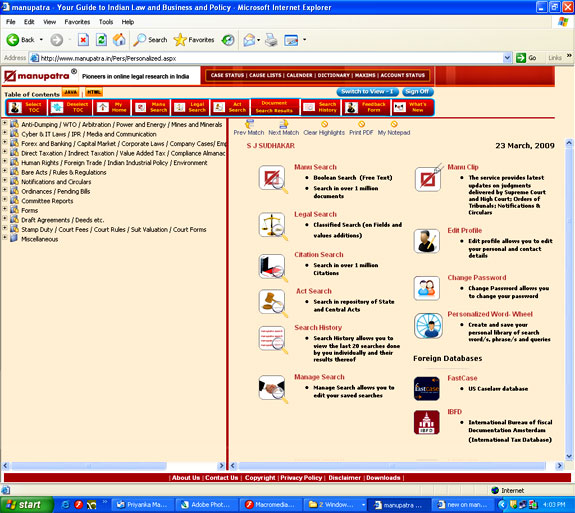The image size is (575, 513).
Task: Open the browser History icon
Action: point(228,40)
